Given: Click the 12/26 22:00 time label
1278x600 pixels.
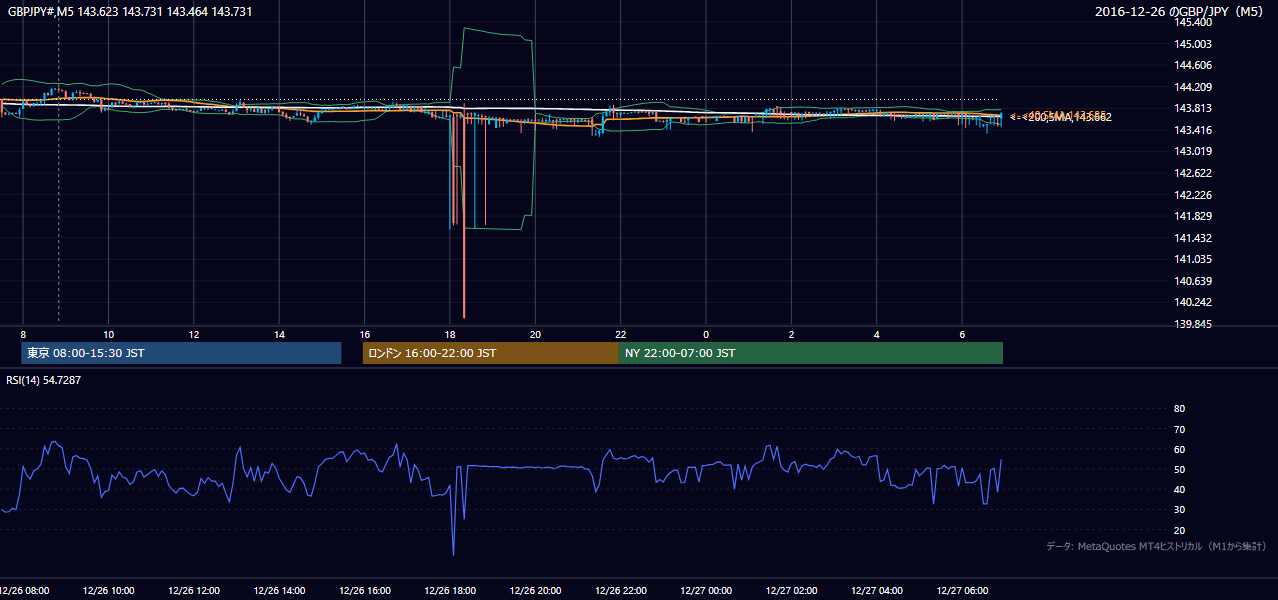Looking at the screenshot, I should click(621, 590).
